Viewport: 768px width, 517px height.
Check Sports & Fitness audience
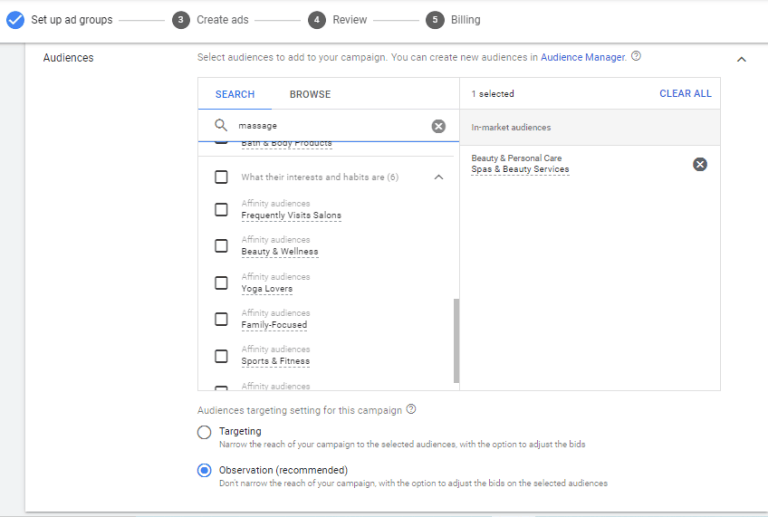pos(221,356)
